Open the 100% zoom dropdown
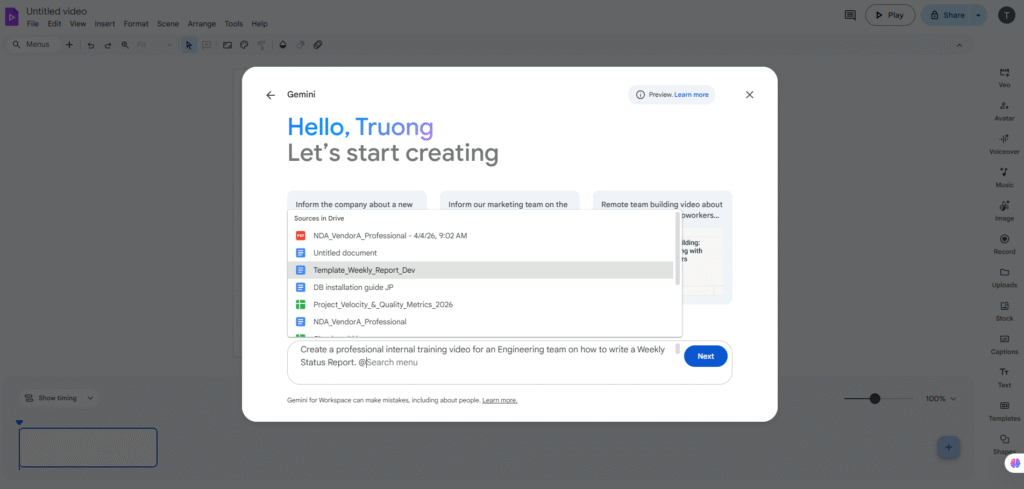 click(x=940, y=398)
